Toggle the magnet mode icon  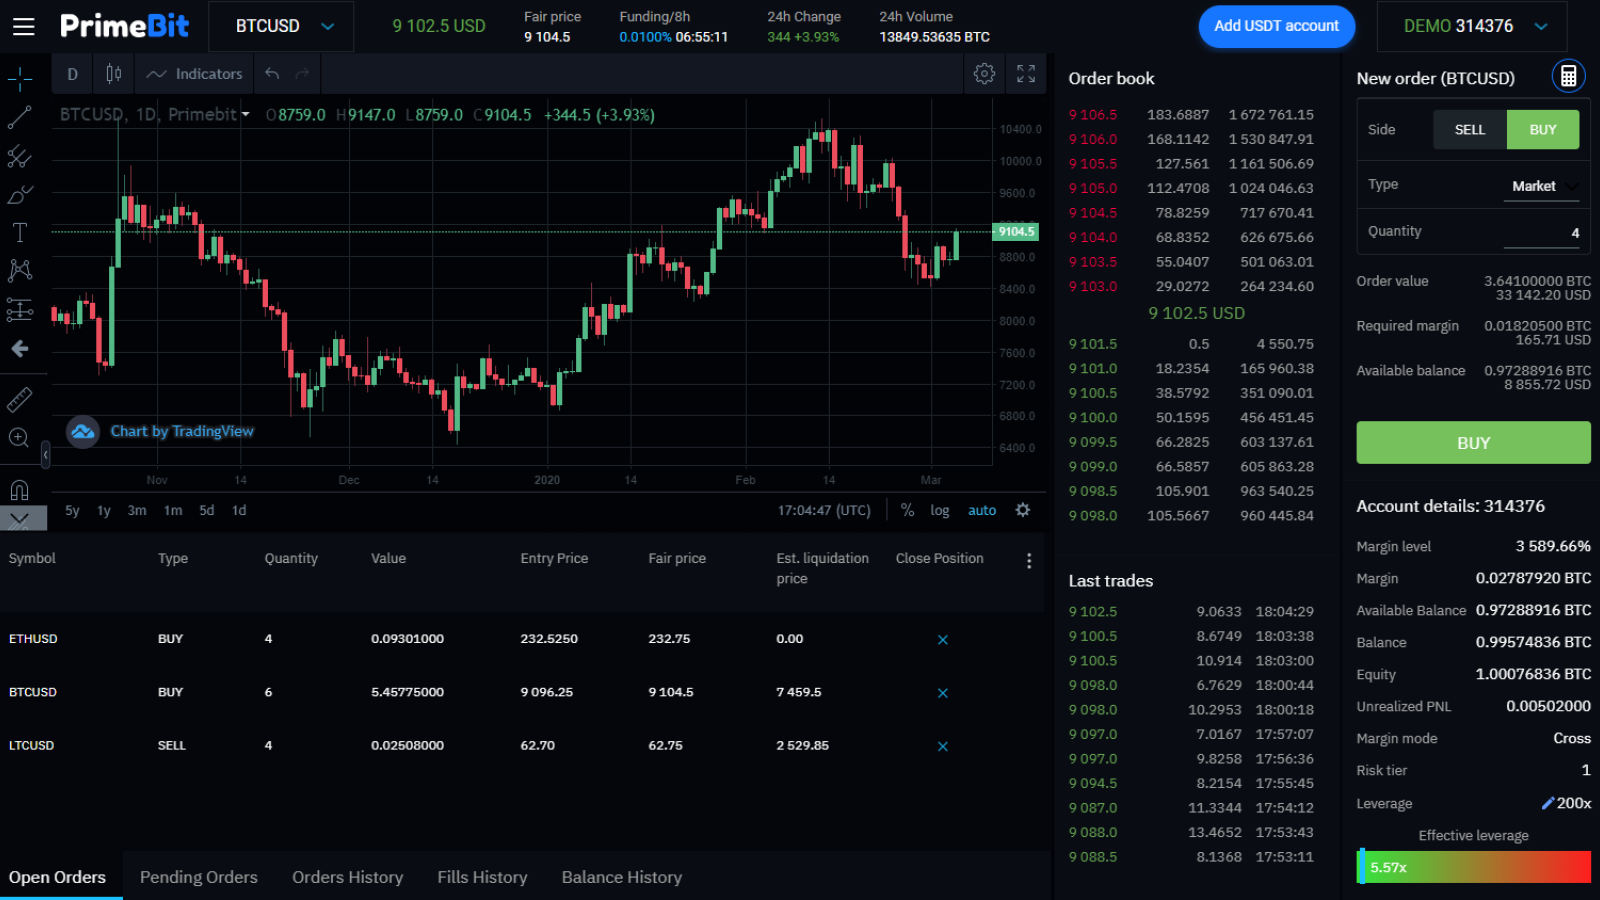[20, 490]
